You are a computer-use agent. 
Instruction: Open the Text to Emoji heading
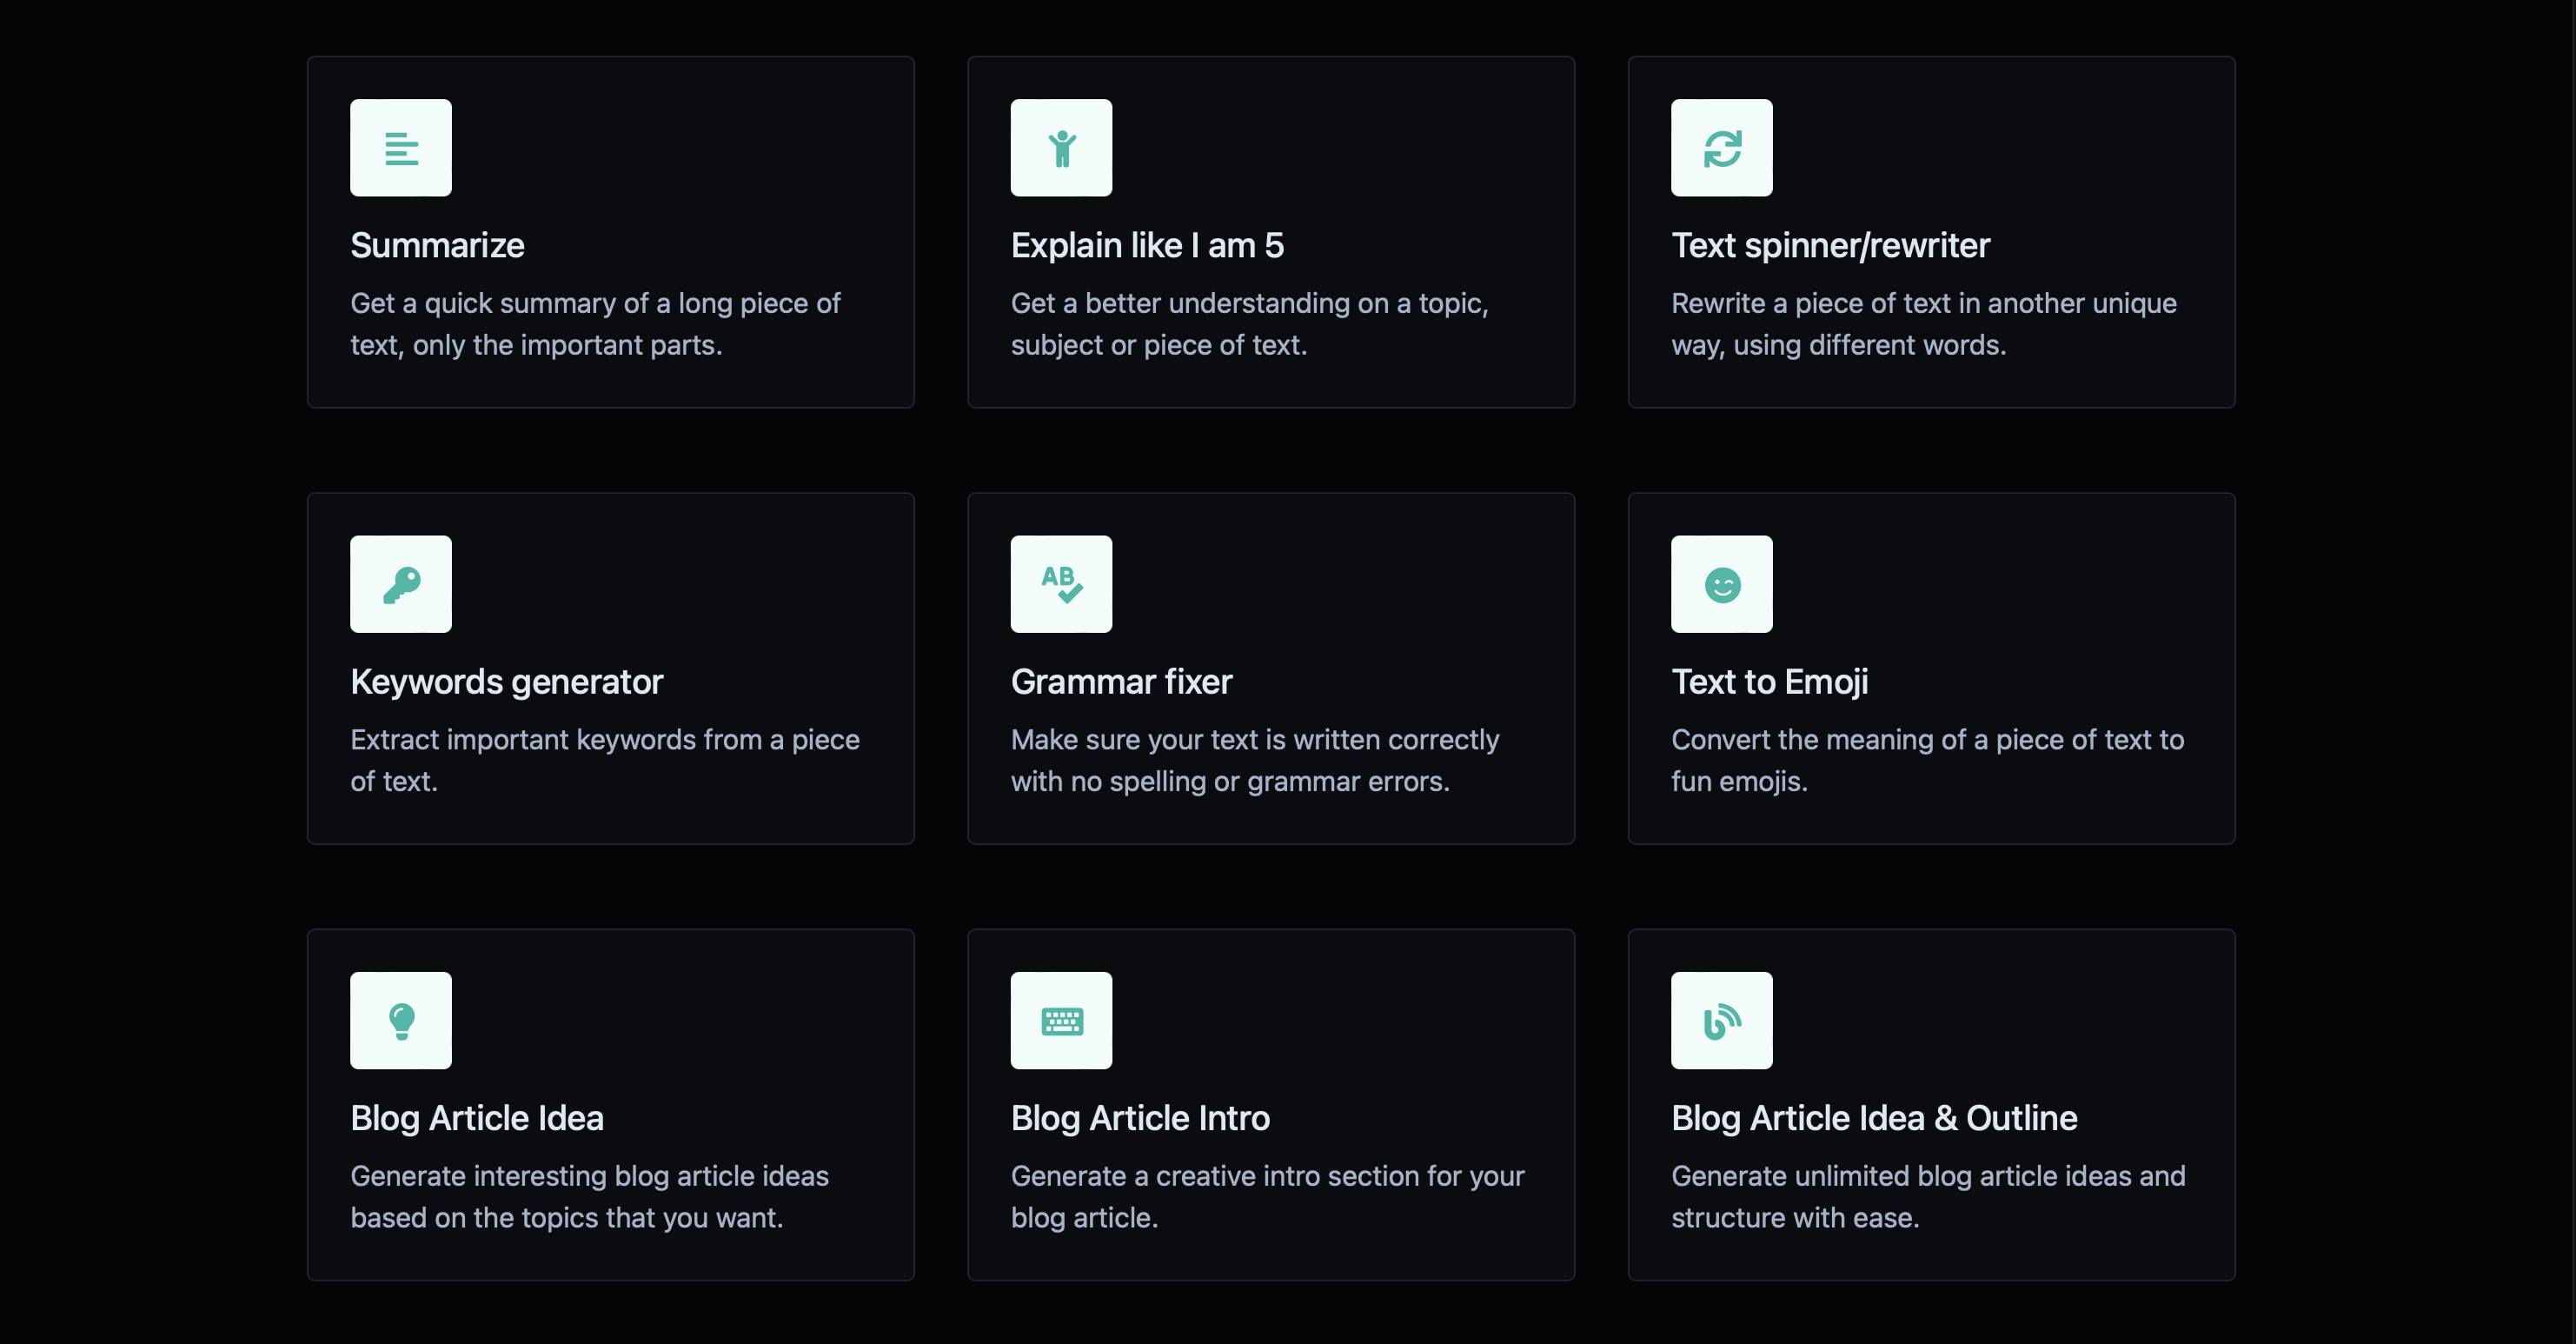click(1769, 681)
